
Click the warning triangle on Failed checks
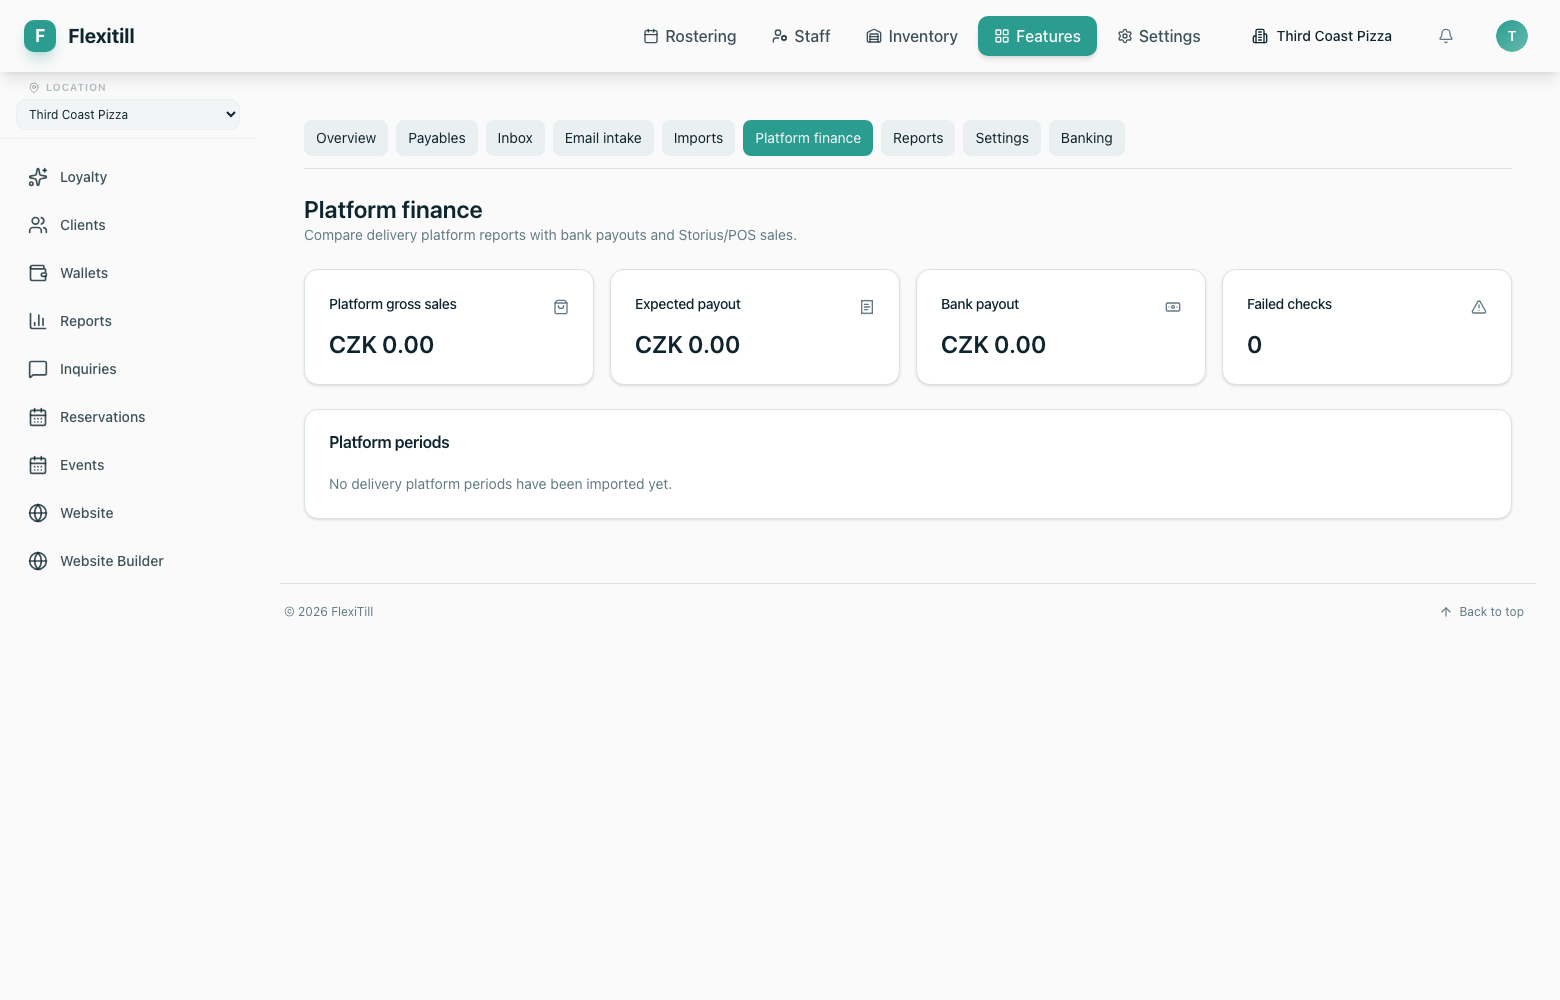[x=1479, y=307]
